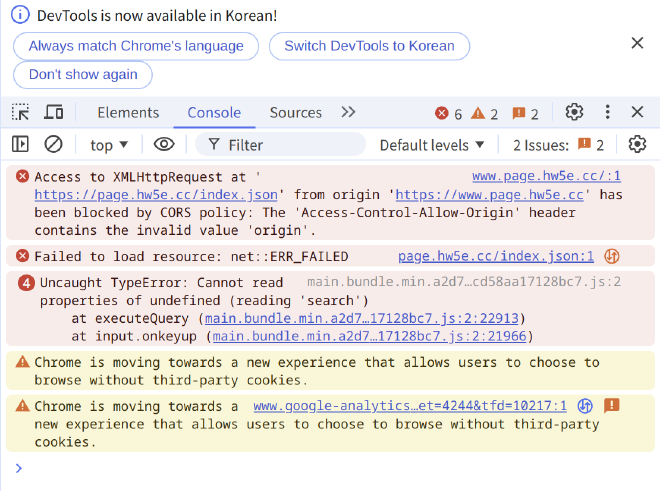
Task: Switch to the Sources tab
Action: (295, 112)
